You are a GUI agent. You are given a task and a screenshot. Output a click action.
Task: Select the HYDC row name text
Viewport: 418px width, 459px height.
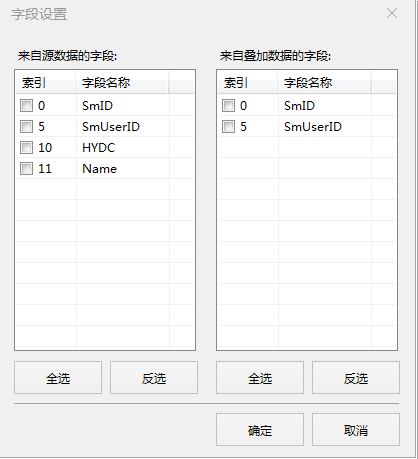pos(99,148)
